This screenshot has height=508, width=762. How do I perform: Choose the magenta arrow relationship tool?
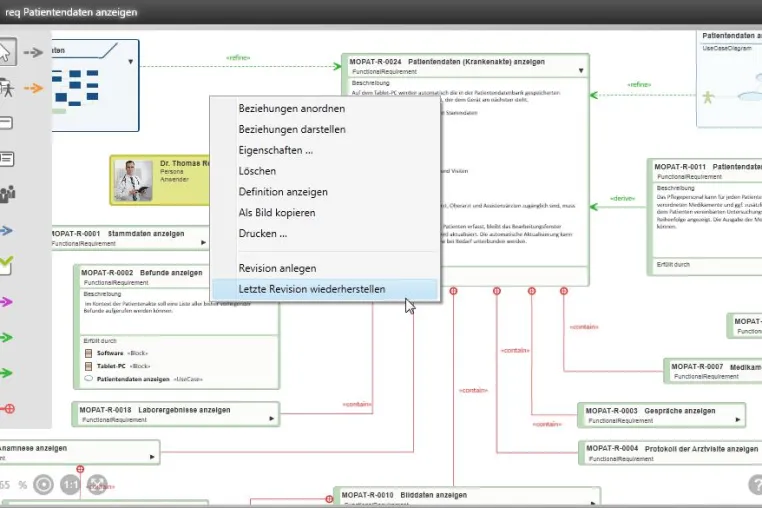[x=6, y=302]
